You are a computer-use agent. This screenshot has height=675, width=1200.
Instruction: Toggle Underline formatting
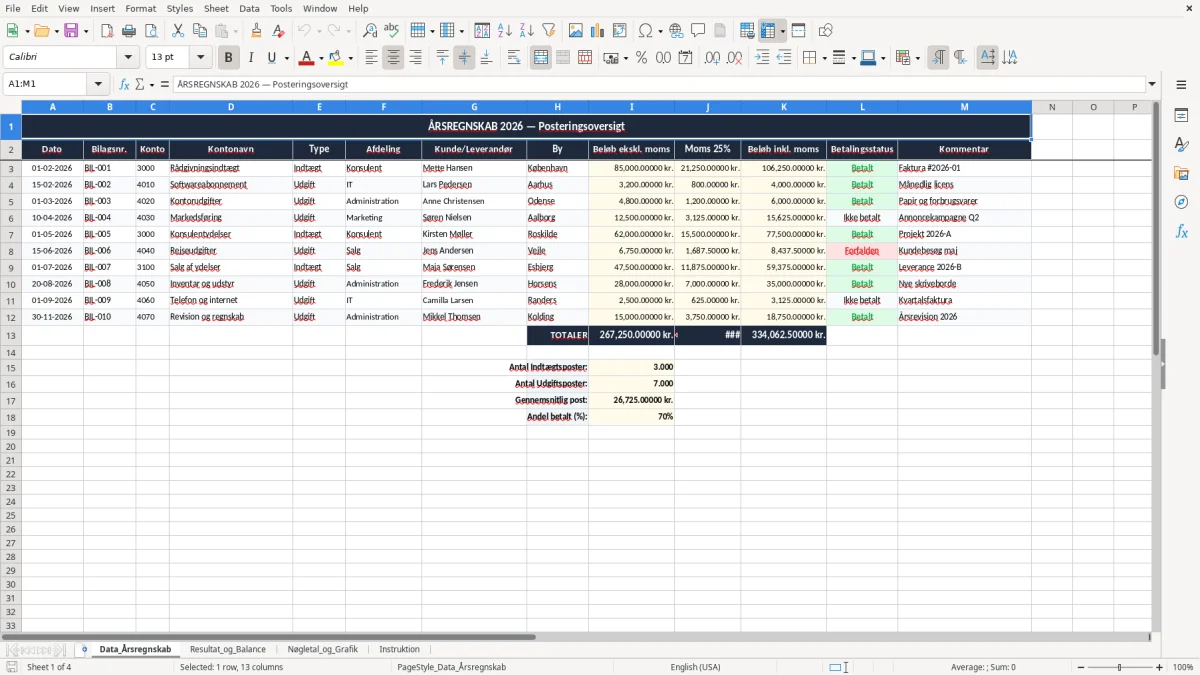coord(271,58)
